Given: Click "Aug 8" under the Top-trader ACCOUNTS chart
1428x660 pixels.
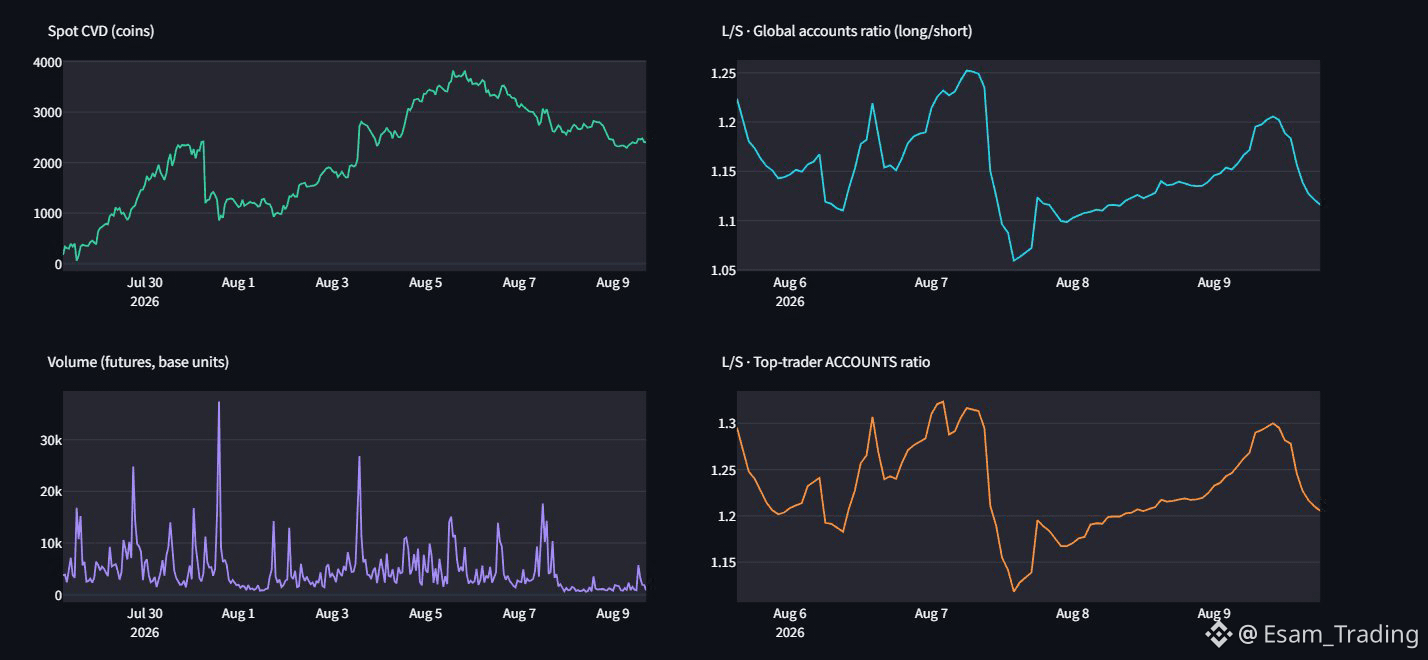Looking at the screenshot, I should click(1072, 614).
